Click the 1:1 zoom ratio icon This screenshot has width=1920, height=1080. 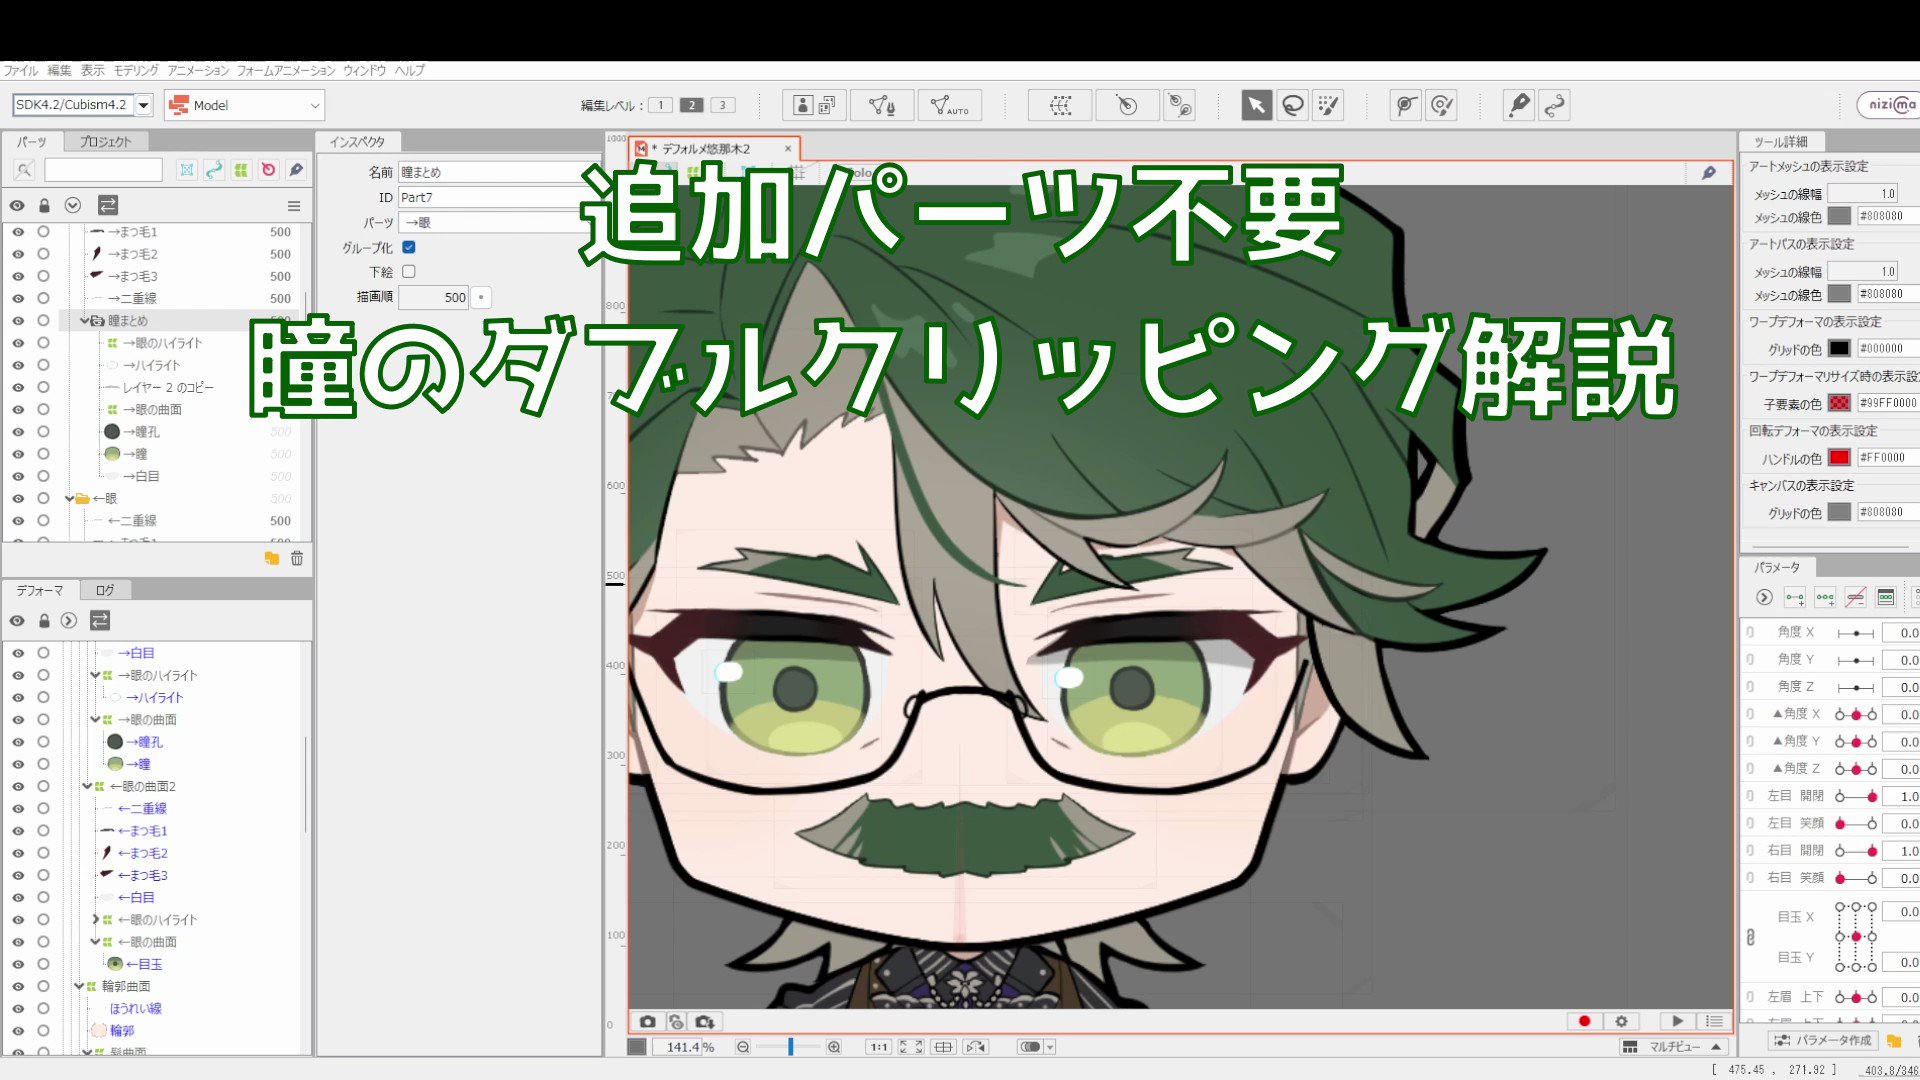pos(879,1046)
